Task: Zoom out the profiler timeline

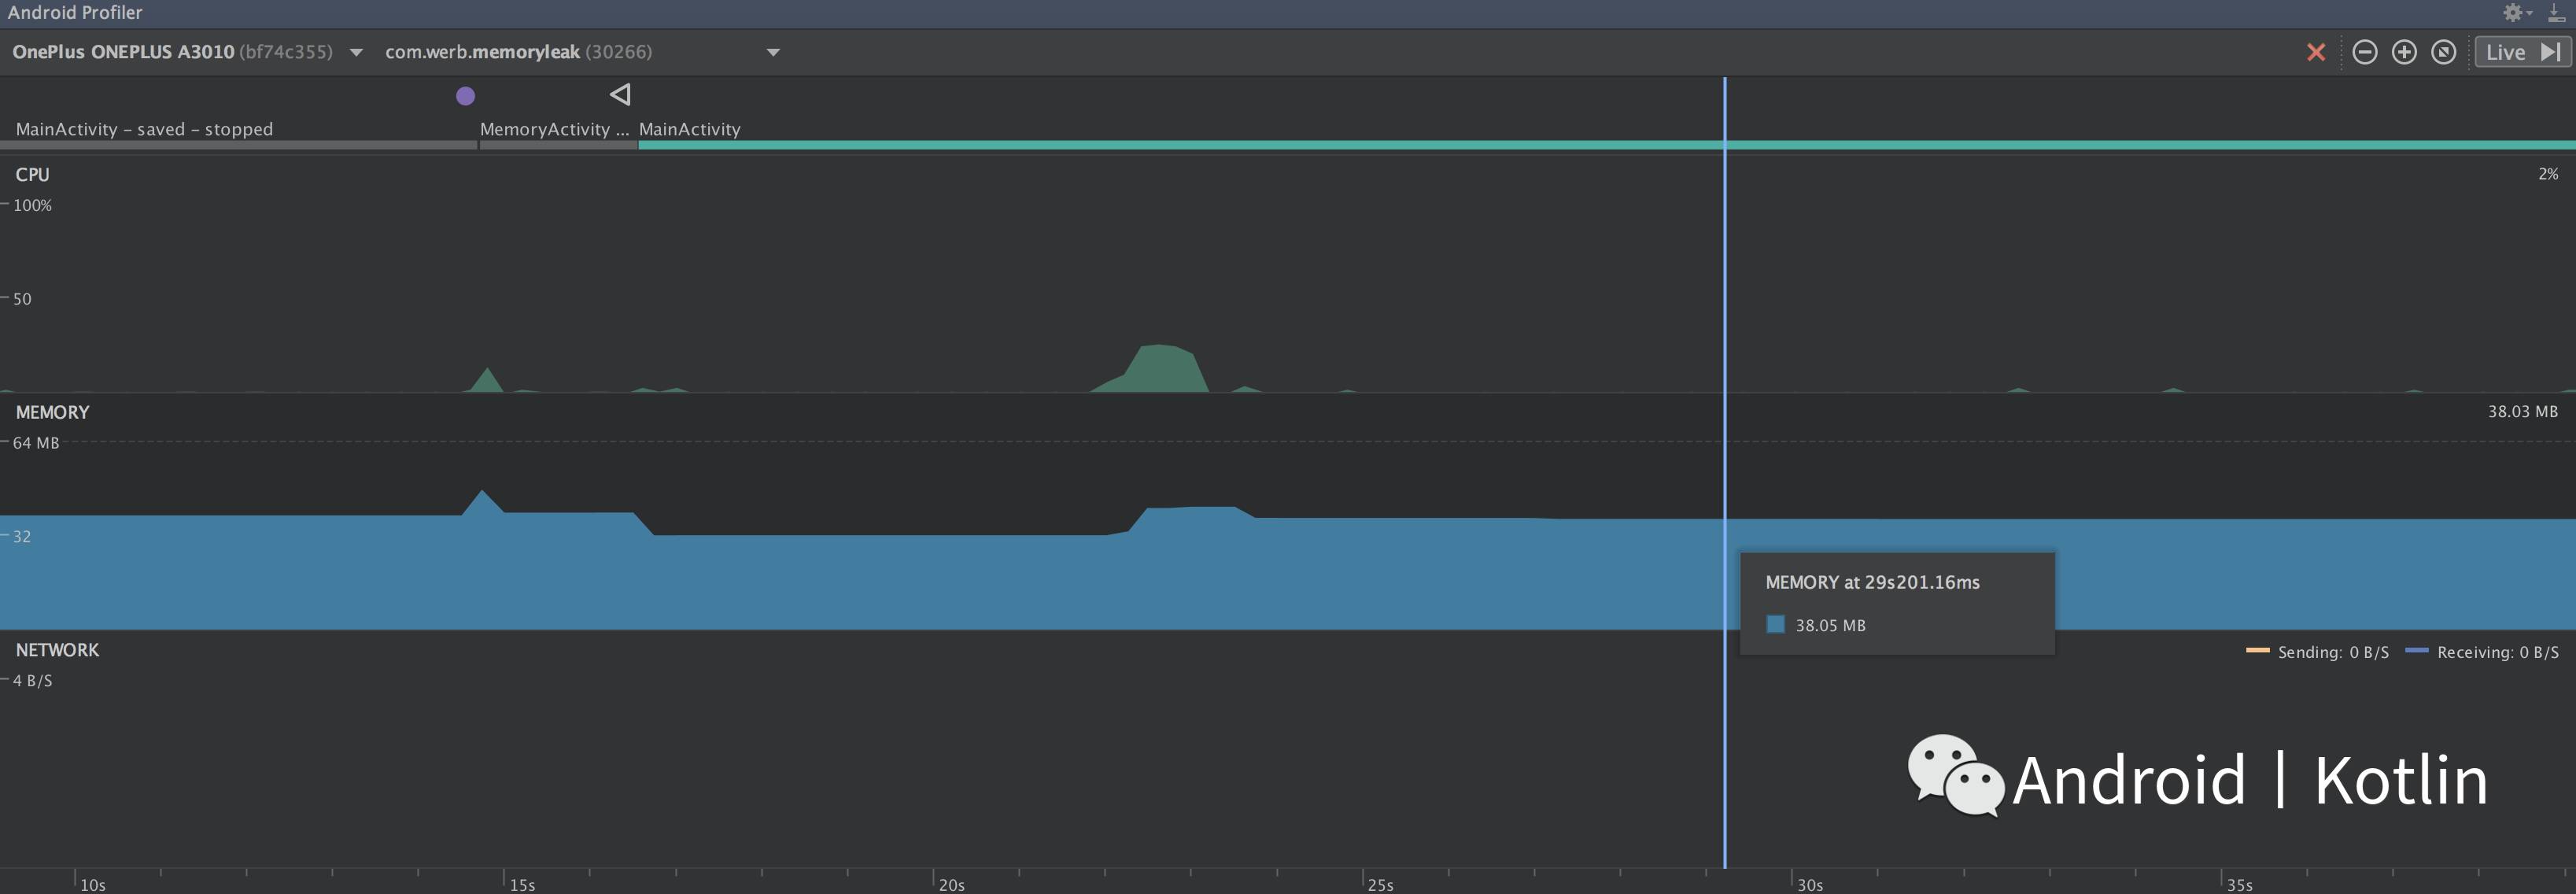Action: click(2364, 52)
